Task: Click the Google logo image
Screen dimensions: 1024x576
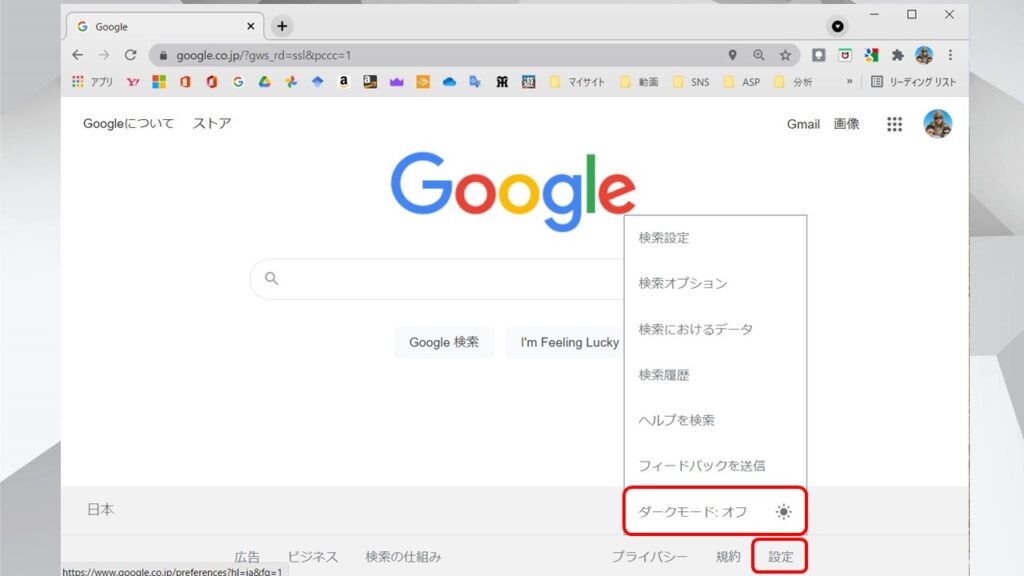Action: coord(513,191)
